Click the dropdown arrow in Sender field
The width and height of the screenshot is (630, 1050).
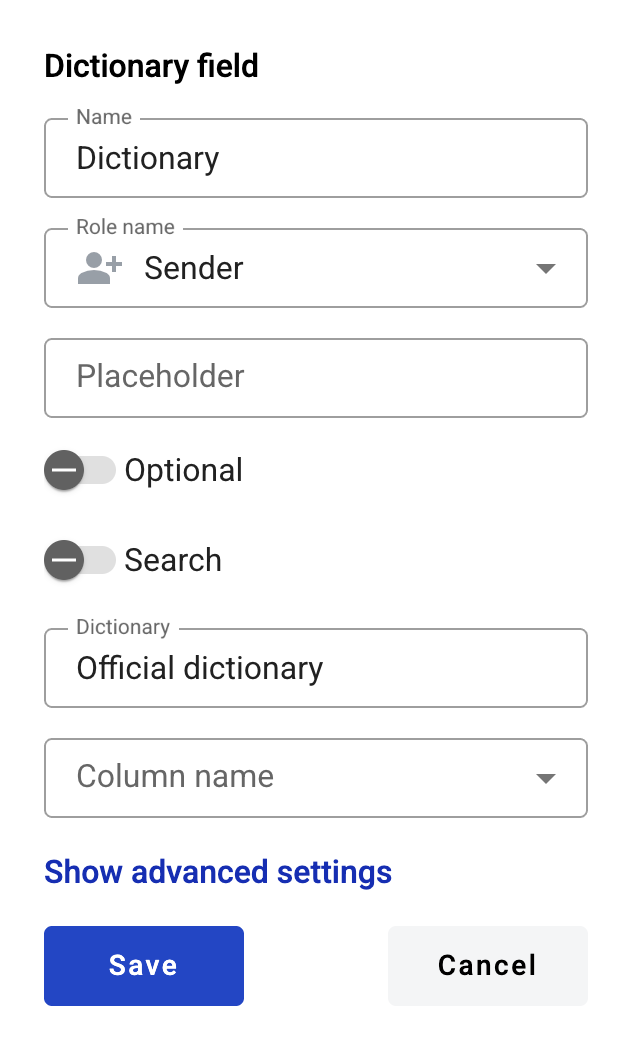pyautogui.click(x=547, y=268)
